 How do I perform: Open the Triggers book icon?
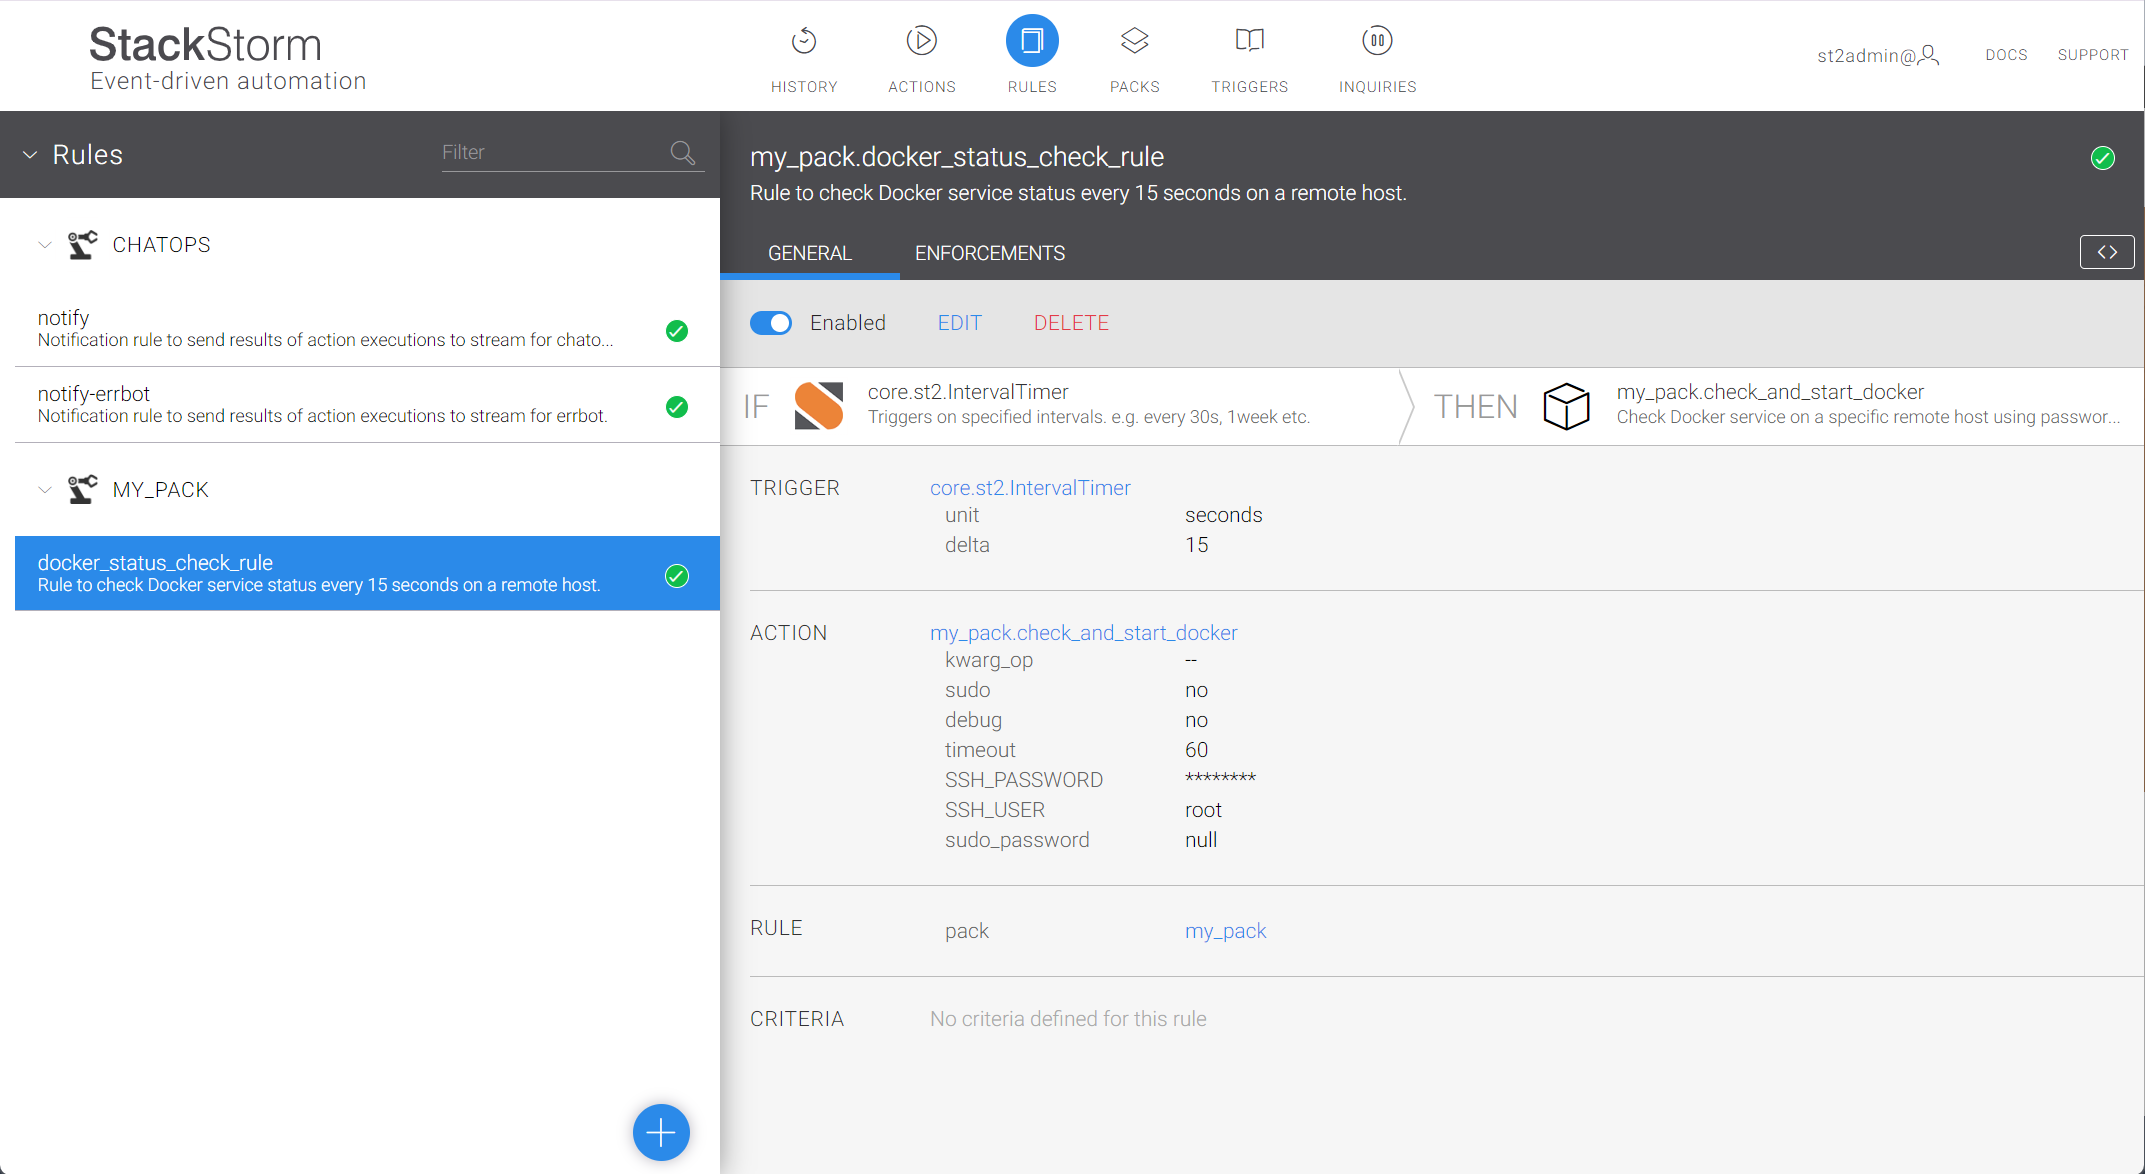[x=1250, y=41]
